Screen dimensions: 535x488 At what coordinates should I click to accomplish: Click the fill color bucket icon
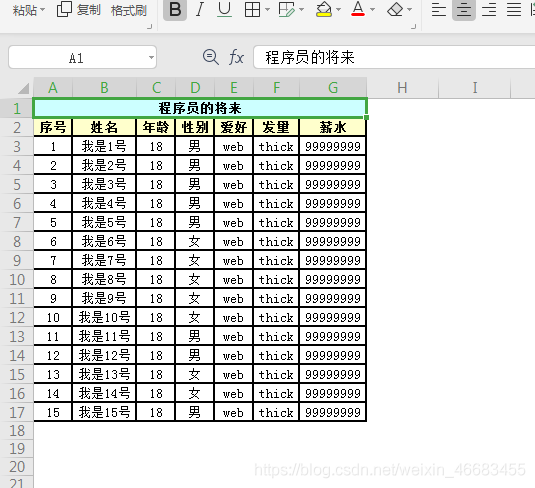(x=323, y=10)
